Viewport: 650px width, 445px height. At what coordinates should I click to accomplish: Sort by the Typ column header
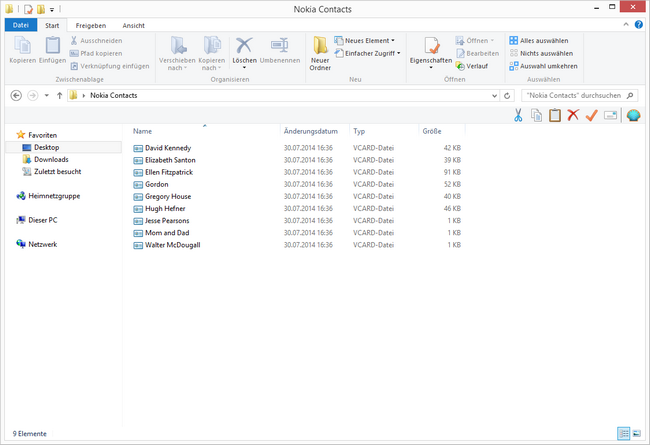click(384, 131)
